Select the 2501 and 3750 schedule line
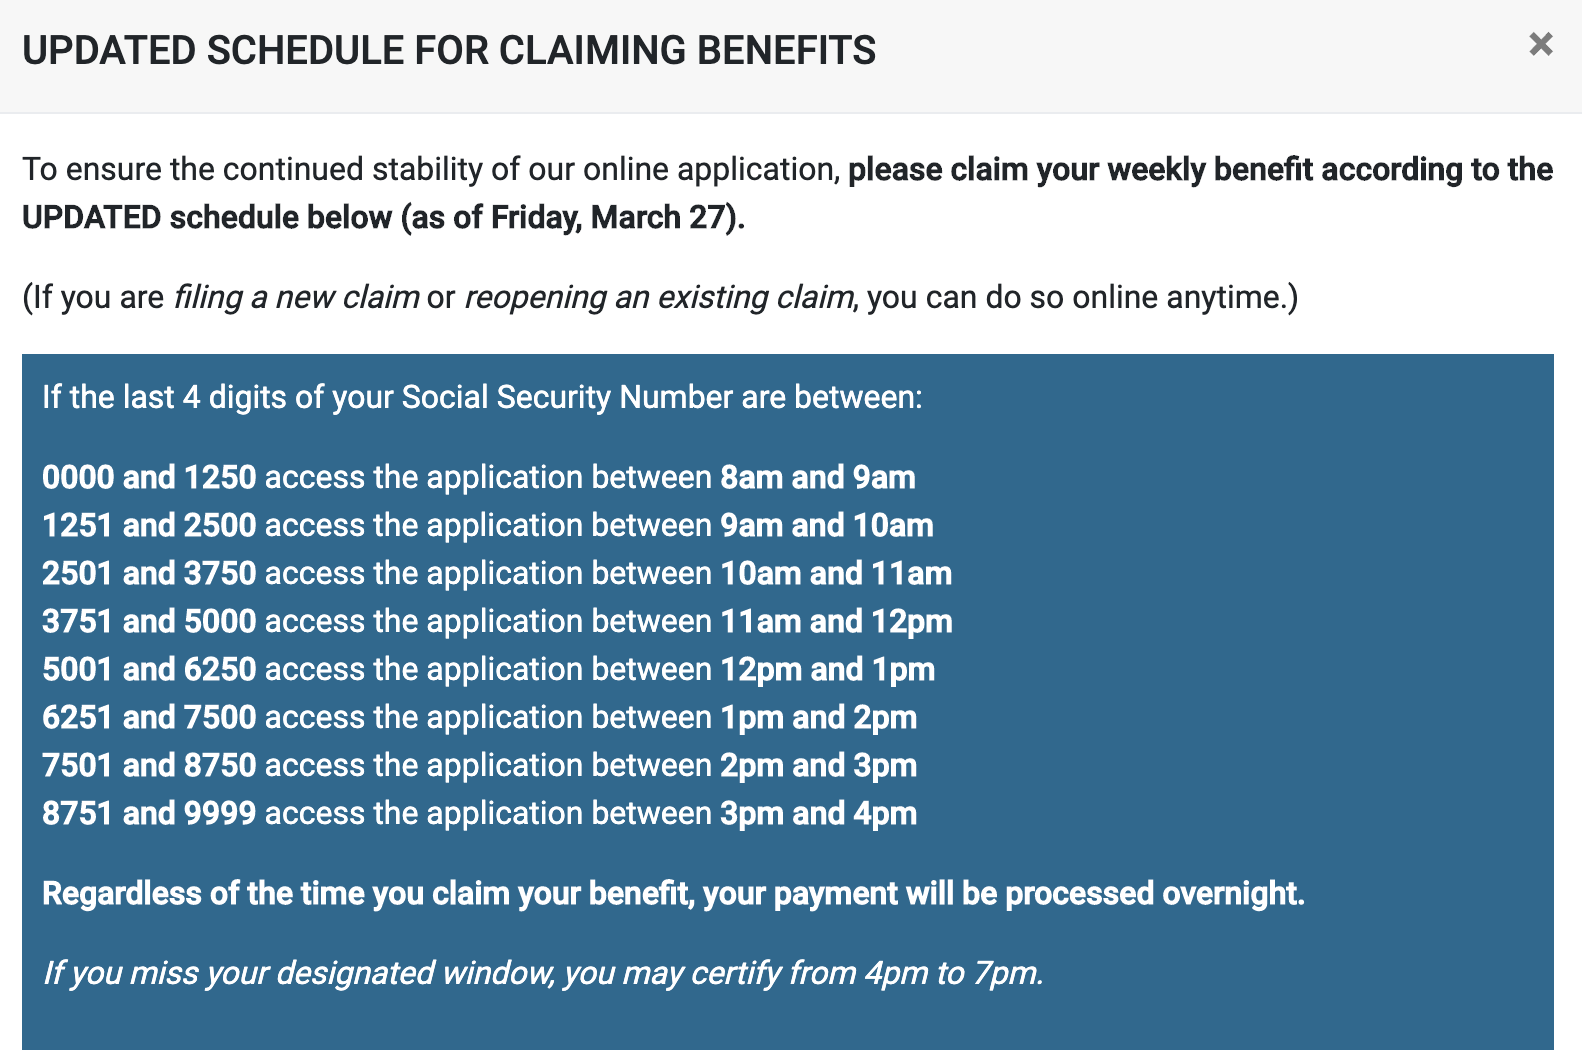 497,573
